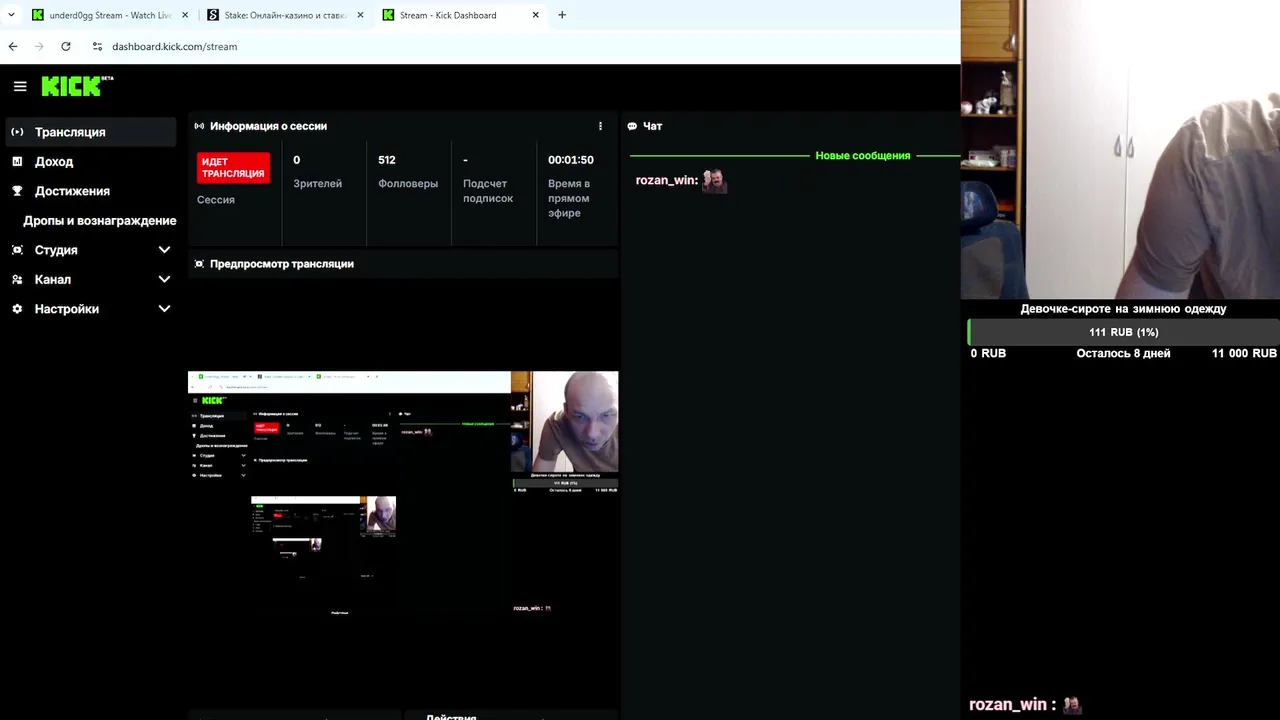
Task: Open site information icon in address bar
Action: coord(97,46)
